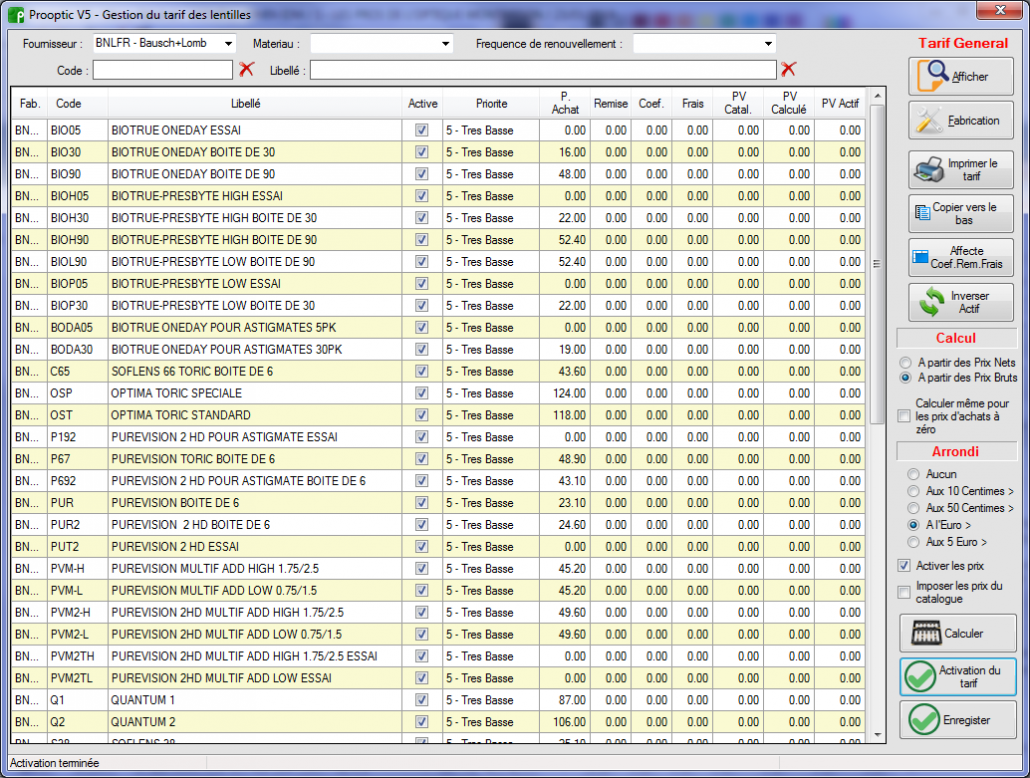Click the table vertical scrollbar thumb
This screenshot has width=1030, height=778.
click(876, 264)
